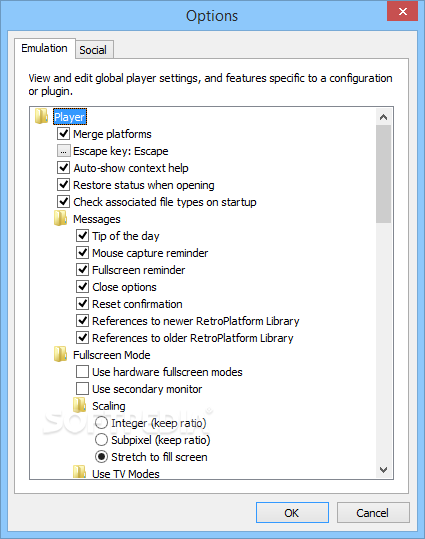Click scrollbar up arrow
The image size is (425, 539).
(x=383, y=117)
